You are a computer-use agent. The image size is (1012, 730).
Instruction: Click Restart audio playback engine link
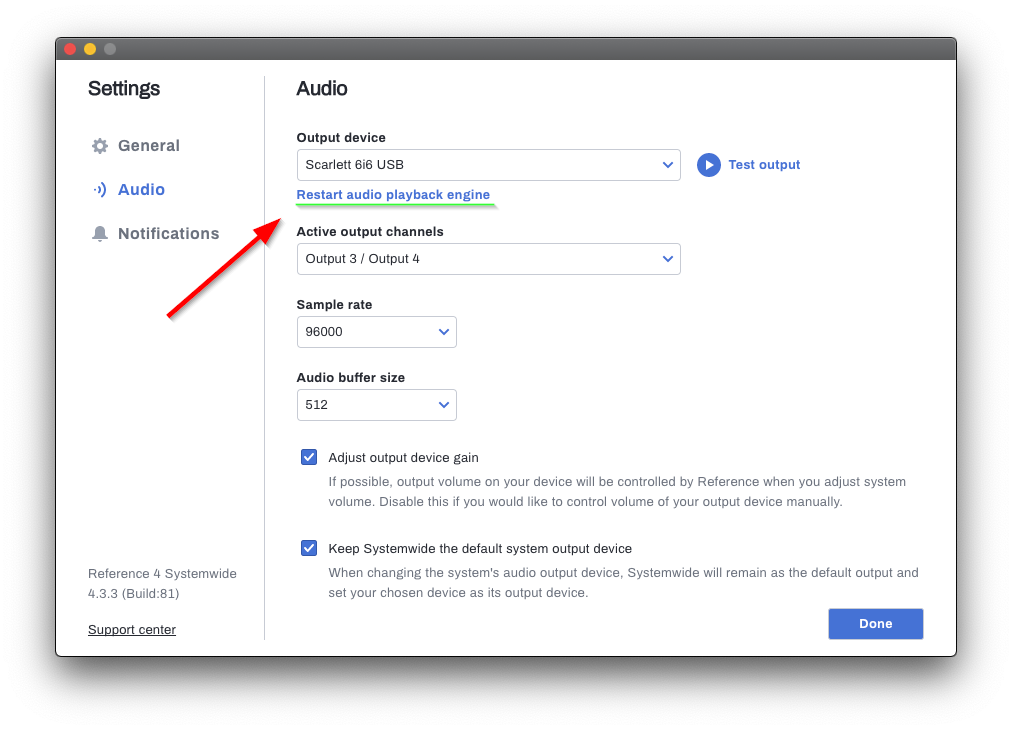tap(393, 195)
